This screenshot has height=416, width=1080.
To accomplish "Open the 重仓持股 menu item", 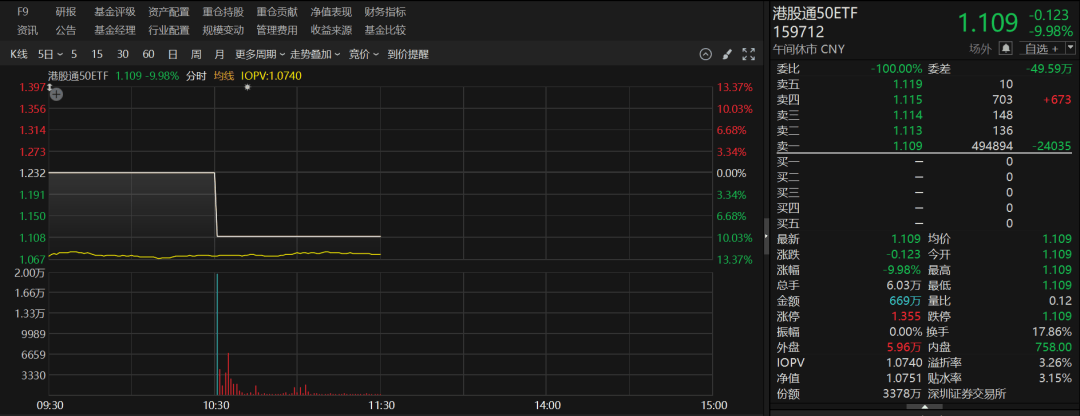I will pyautogui.click(x=222, y=12).
